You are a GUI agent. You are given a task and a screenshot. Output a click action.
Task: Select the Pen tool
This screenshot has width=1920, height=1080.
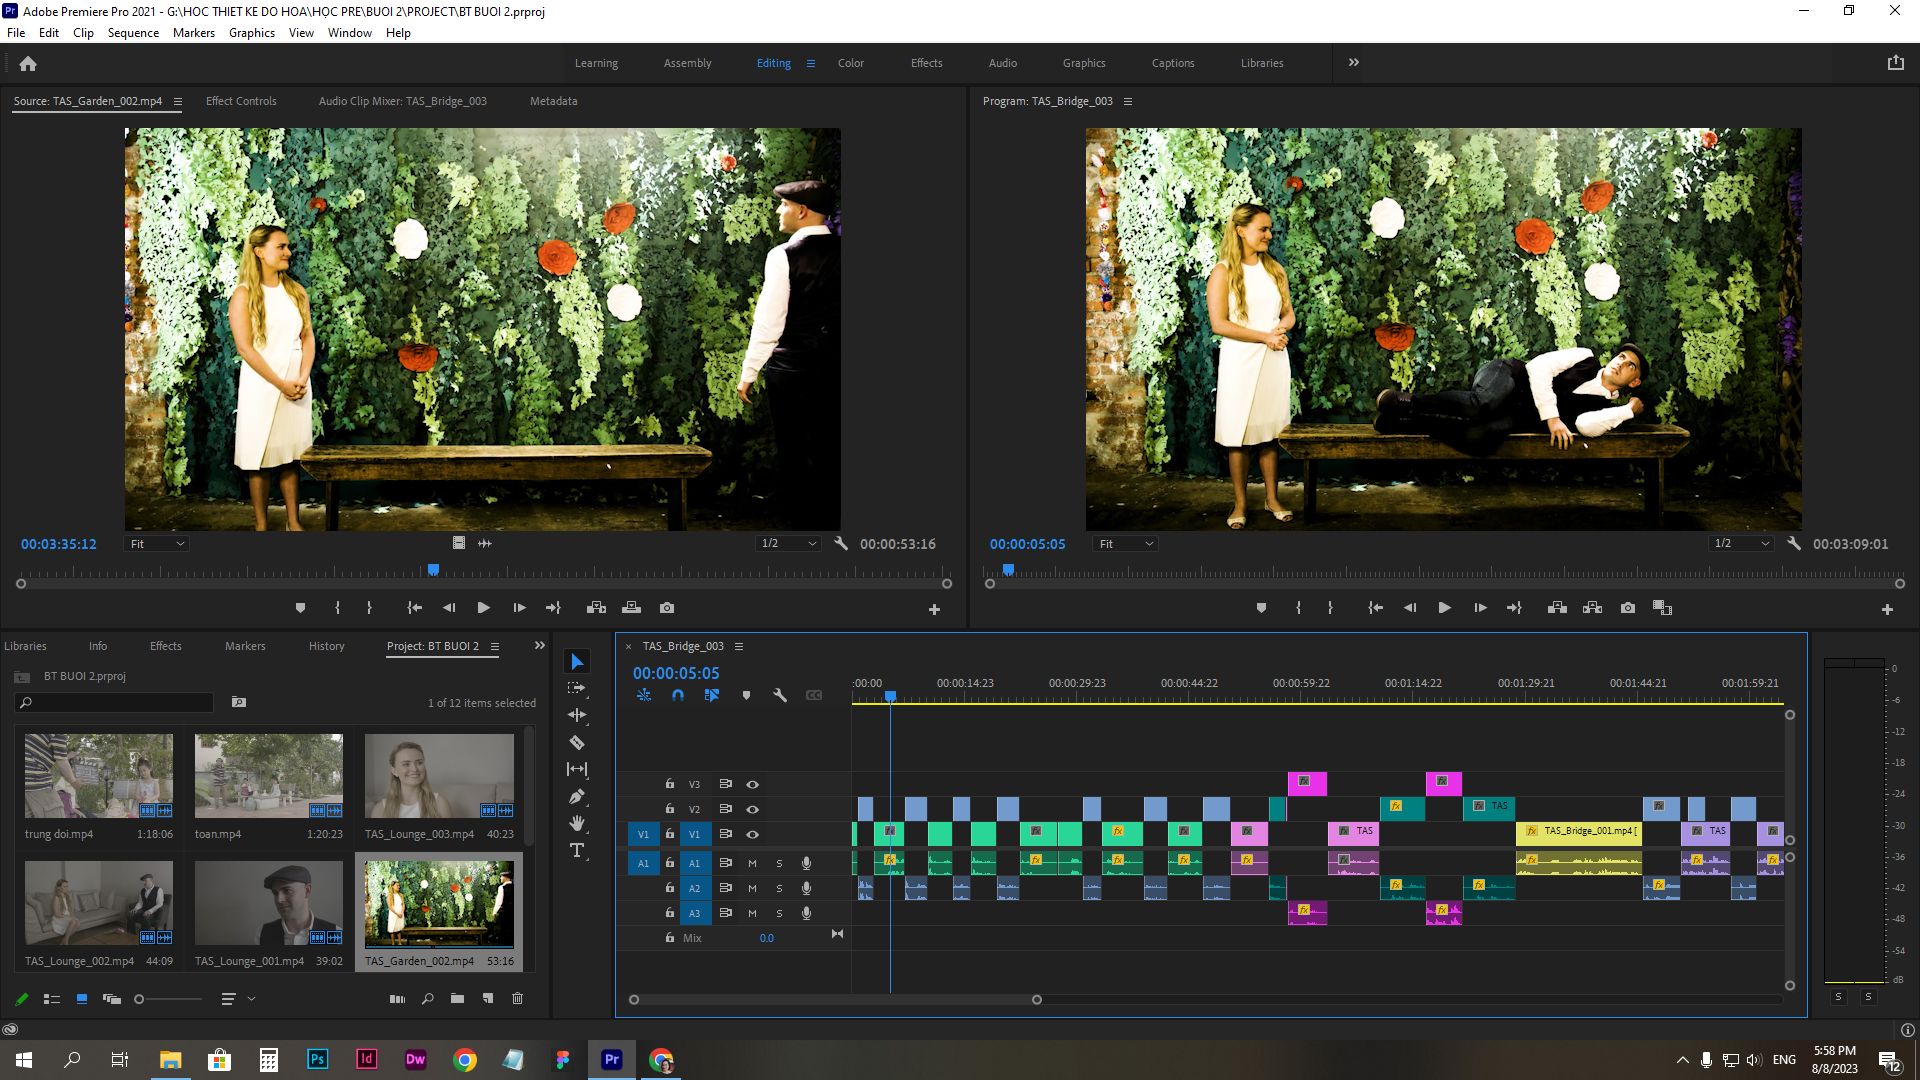click(577, 796)
